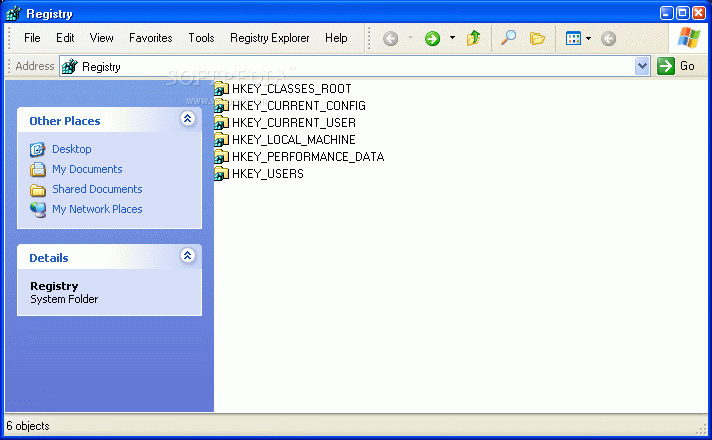This screenshot has width=712, height=440.
Task: Click the Back arrow toolbar button
Action: (x=391, y=39)
